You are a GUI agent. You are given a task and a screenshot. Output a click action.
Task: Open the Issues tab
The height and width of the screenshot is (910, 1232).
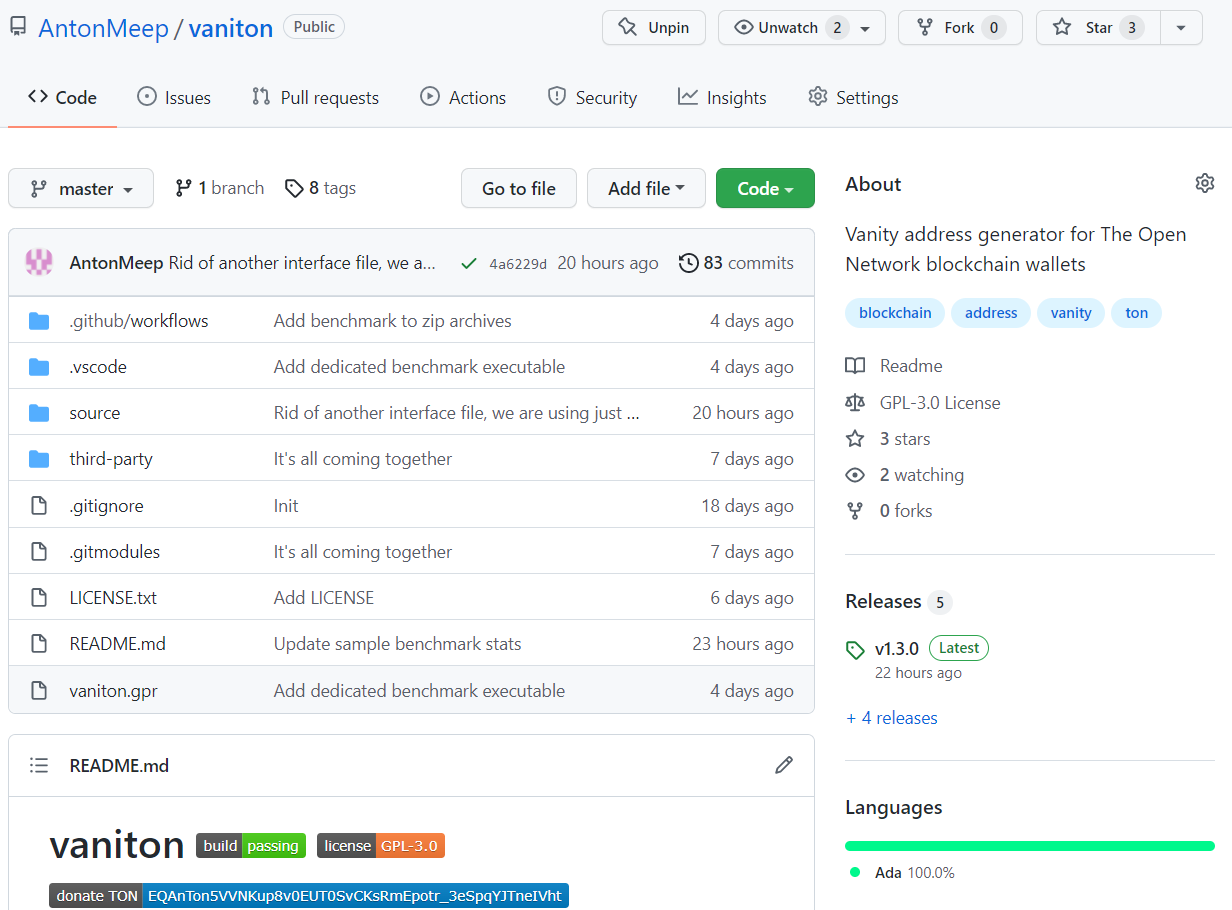click(174, 97)
